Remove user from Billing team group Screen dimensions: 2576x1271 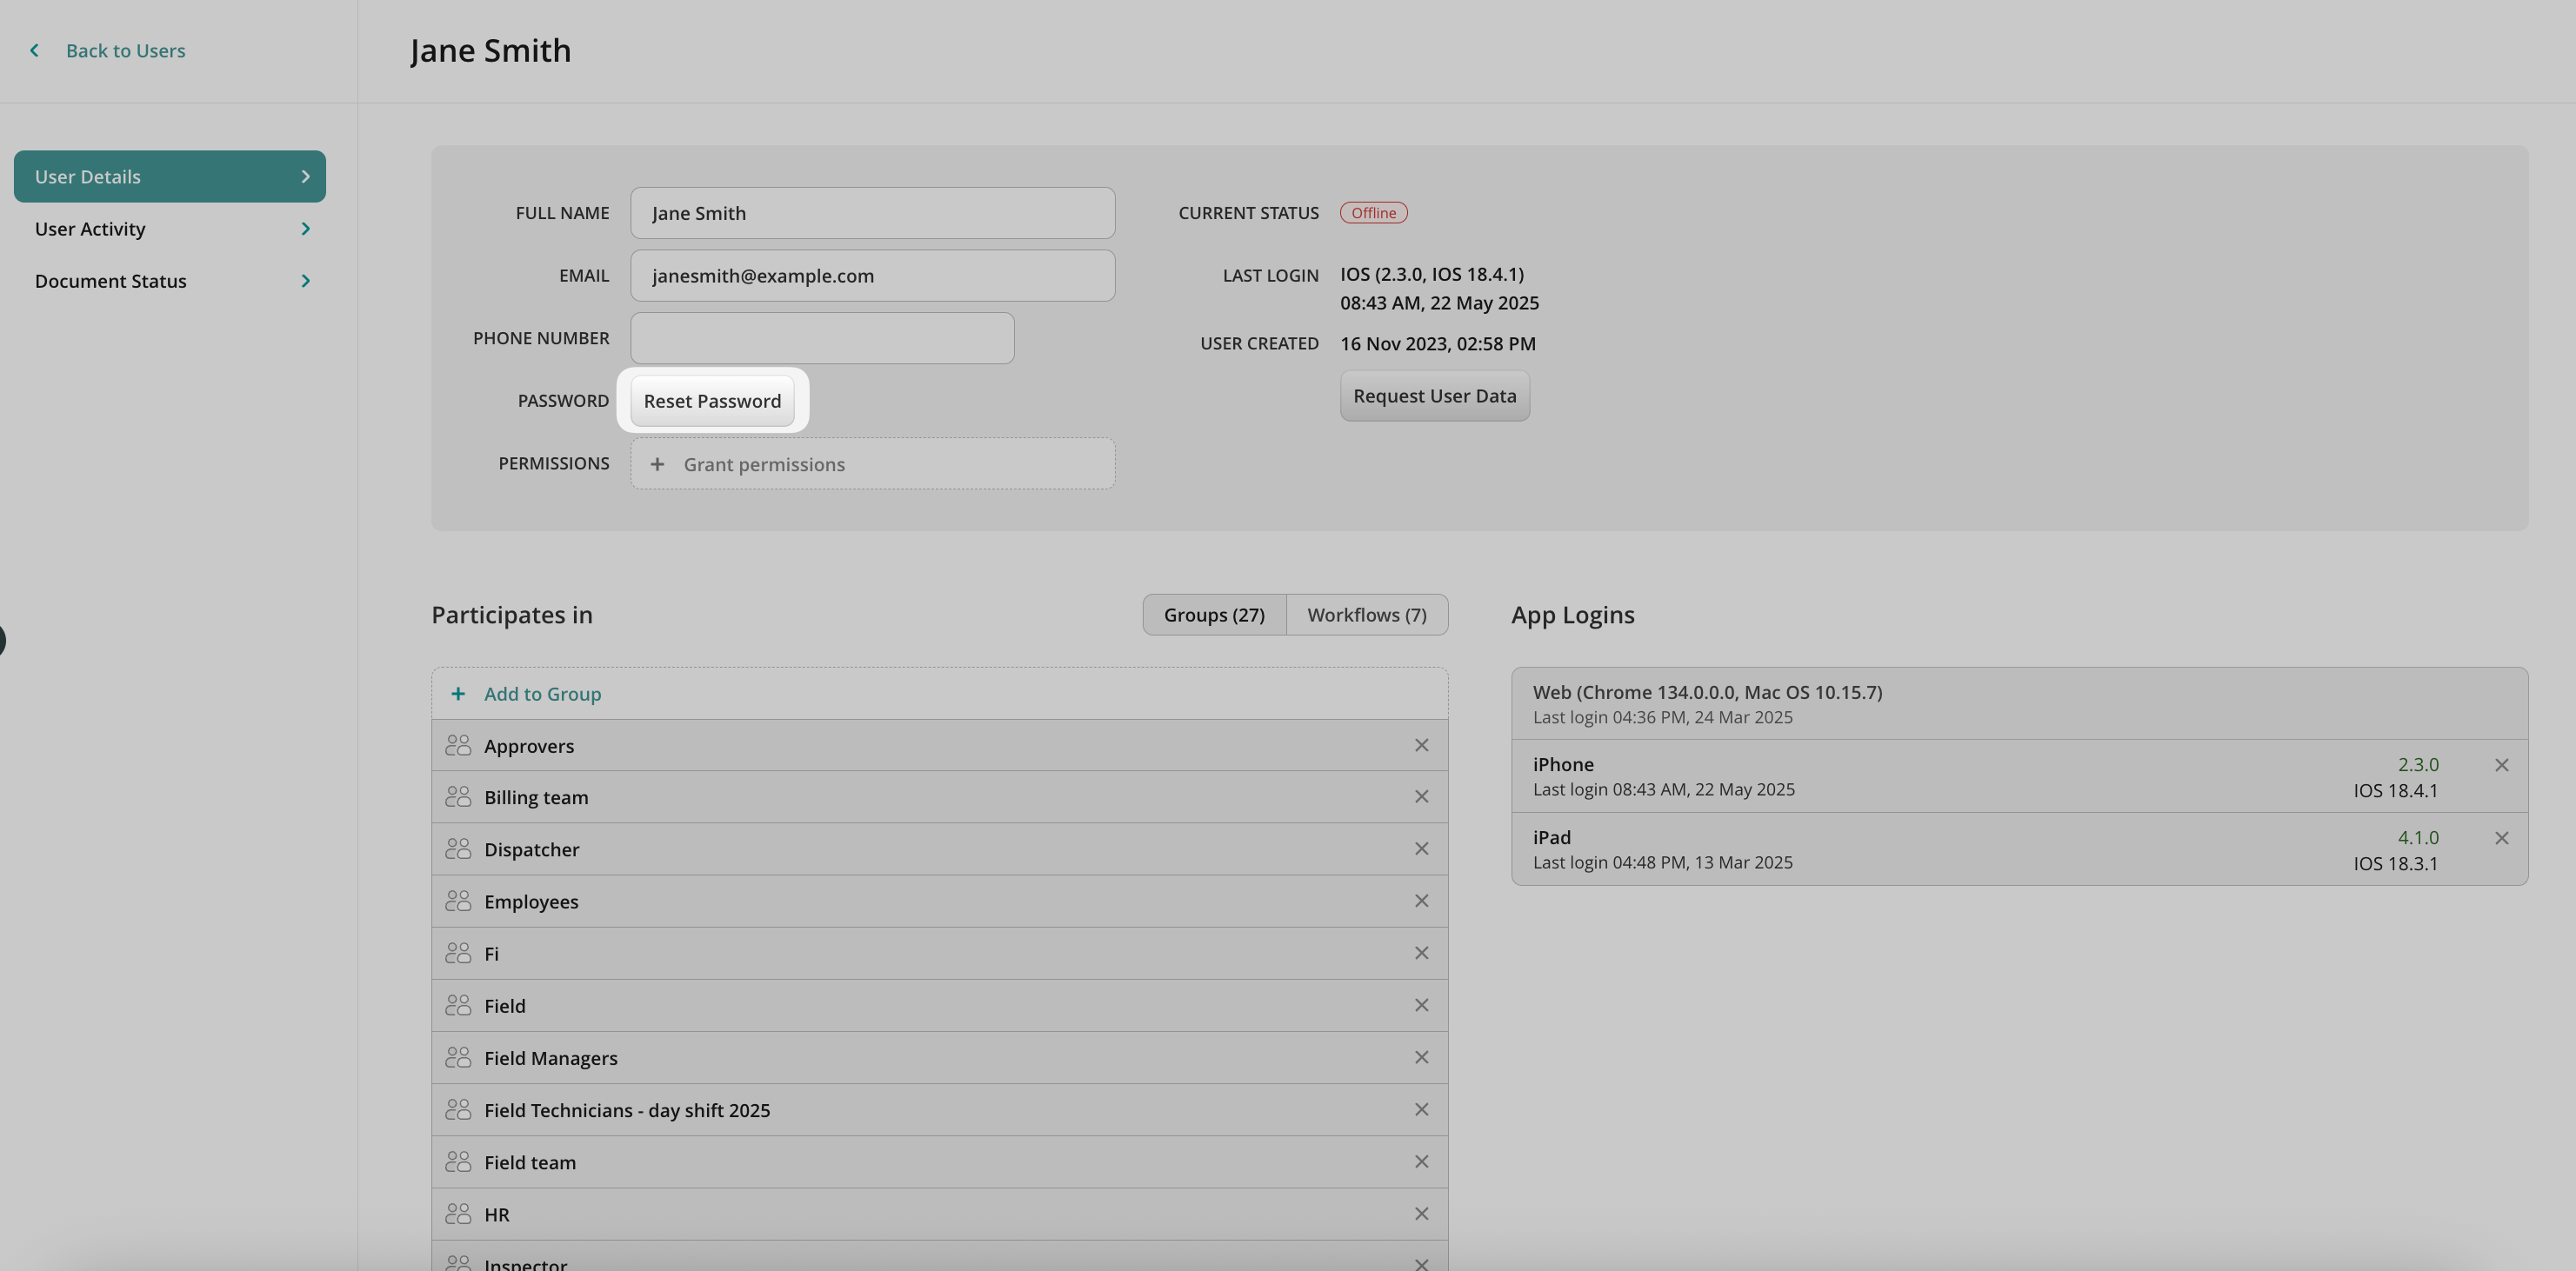(x=1421, y=797)
